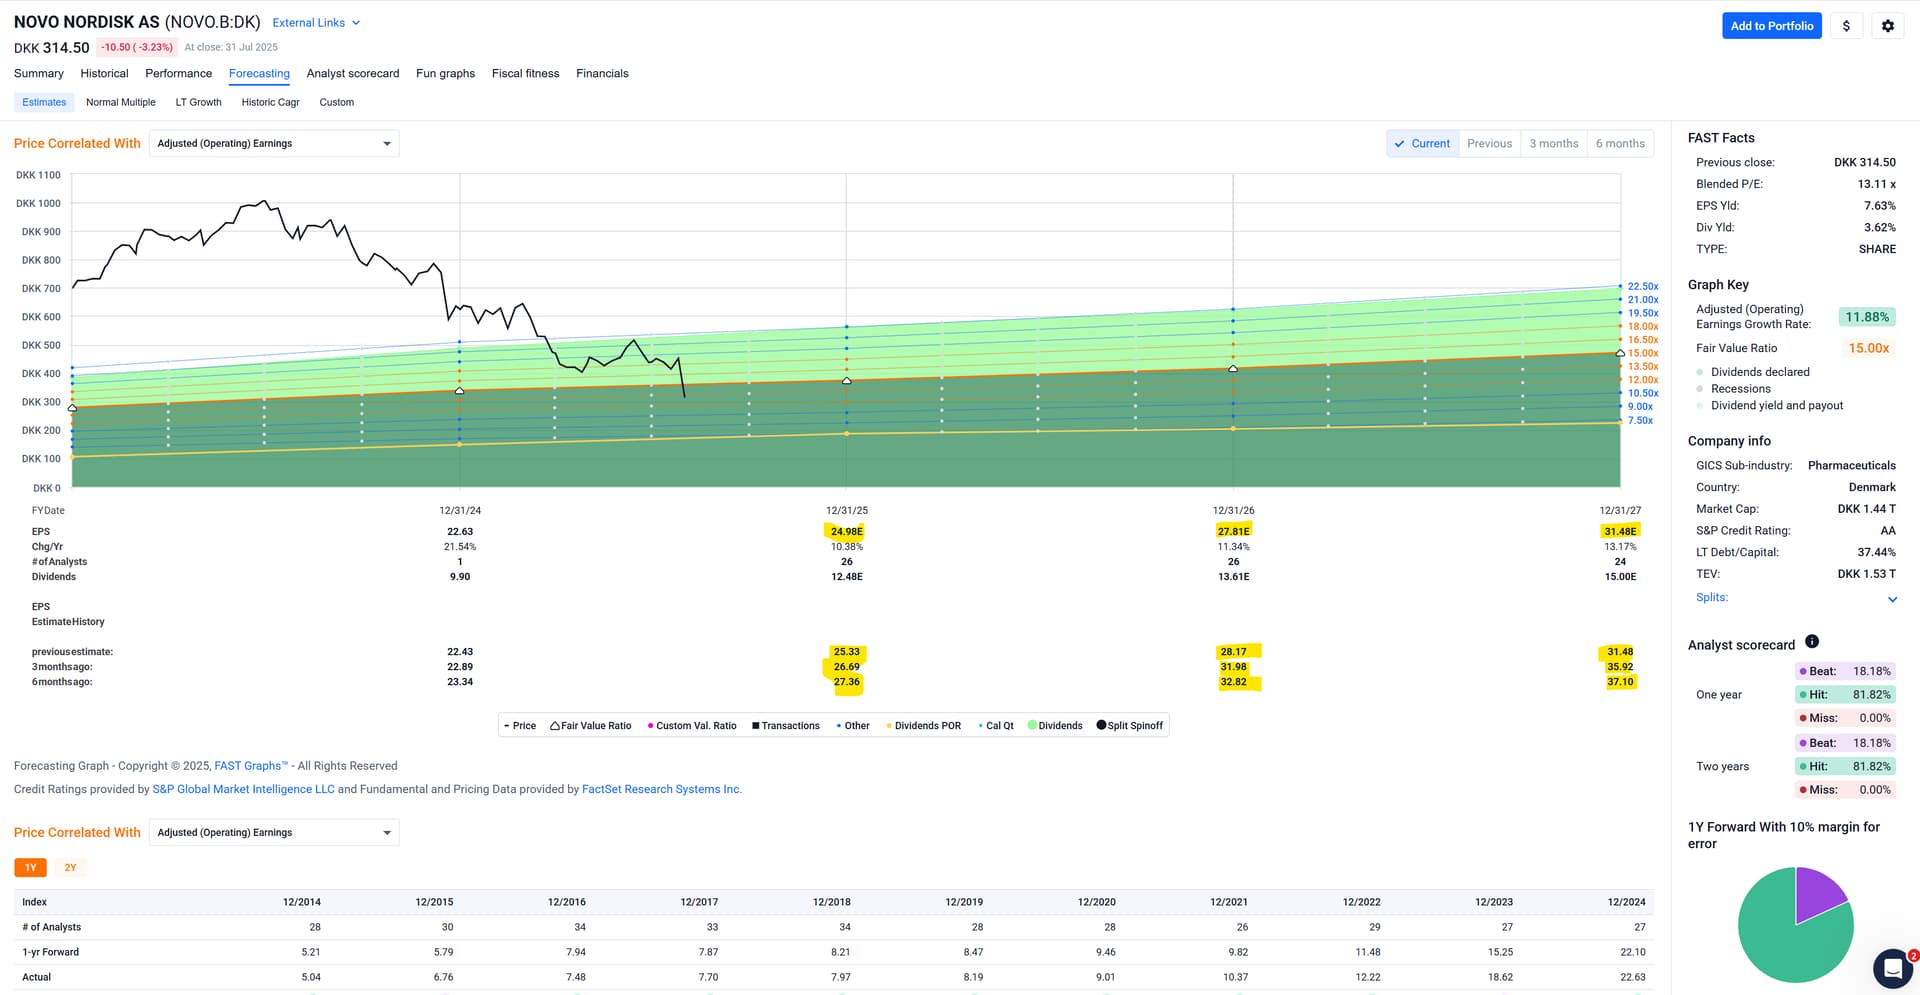Viewport: 1920px width, 995px height.
Task: Open the External Links dropdown
Action: coord(316,23)
